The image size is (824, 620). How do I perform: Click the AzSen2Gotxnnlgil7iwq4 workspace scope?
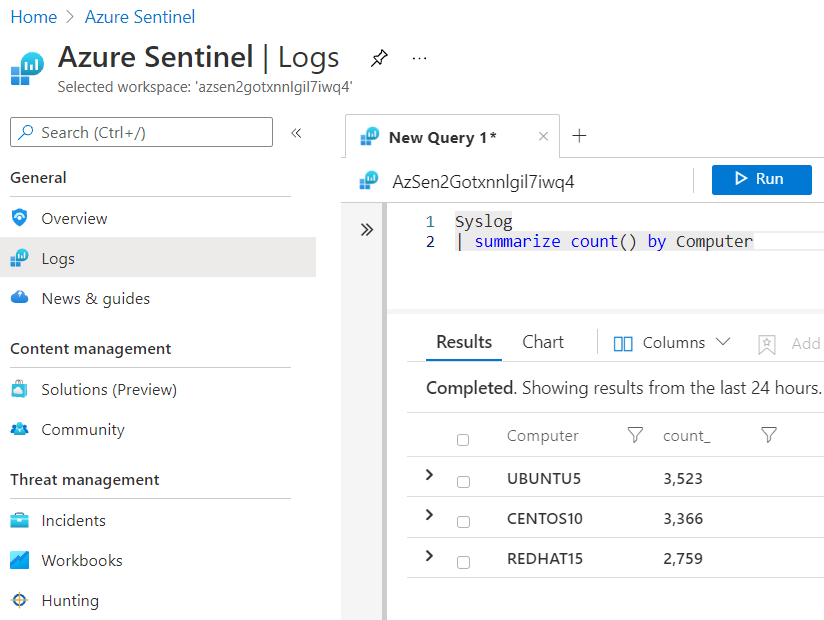[x=483, y=182]
